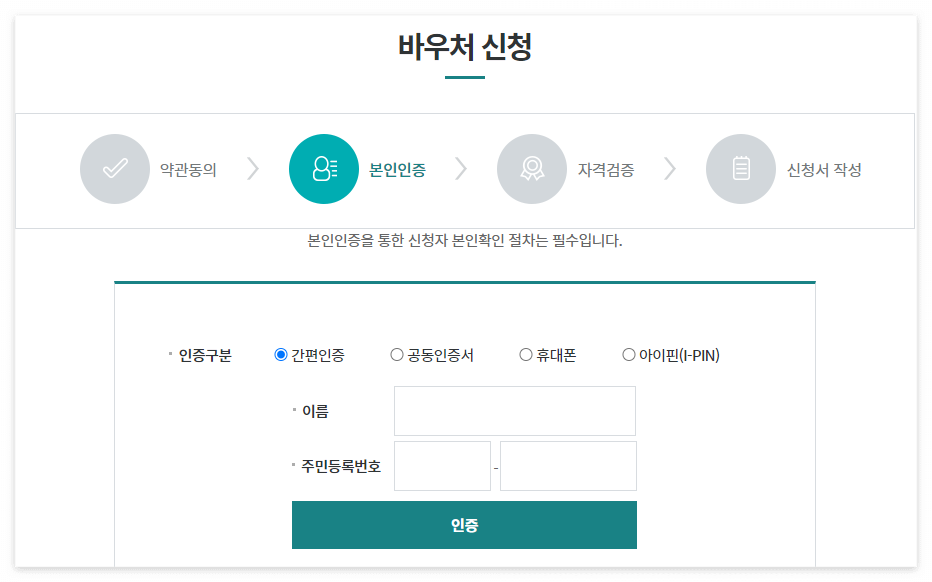
Task: Select the 간편인증 radio option
Action: 281,355
